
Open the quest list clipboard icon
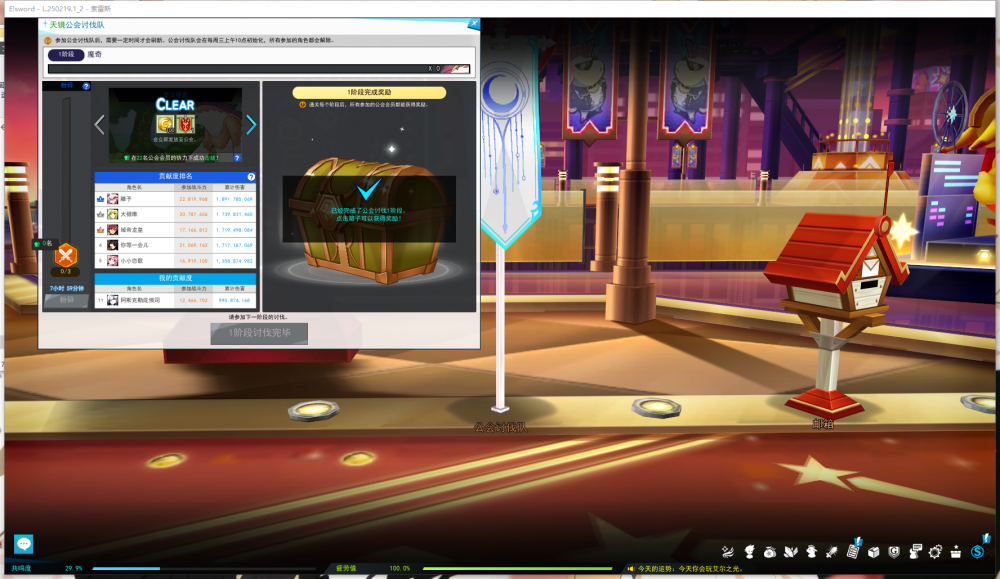point(853,551)
